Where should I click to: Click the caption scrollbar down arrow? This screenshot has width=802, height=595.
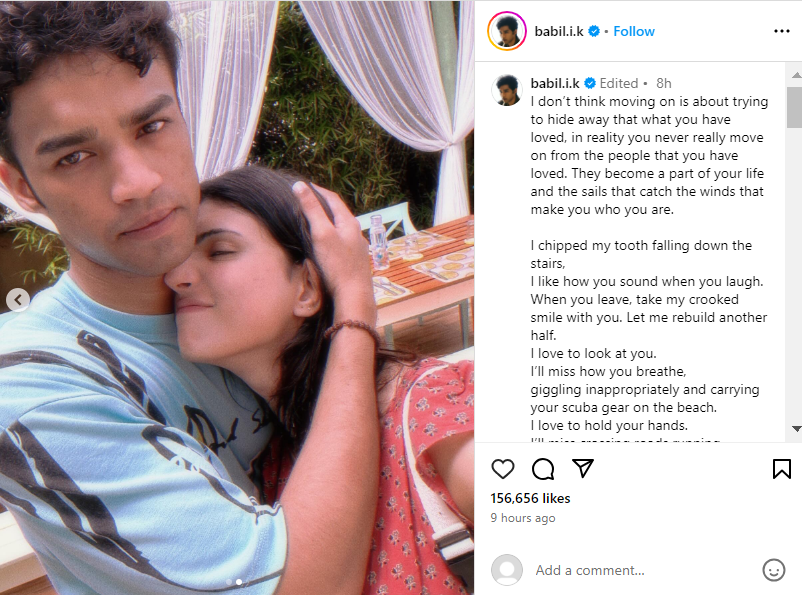(796, 429)
